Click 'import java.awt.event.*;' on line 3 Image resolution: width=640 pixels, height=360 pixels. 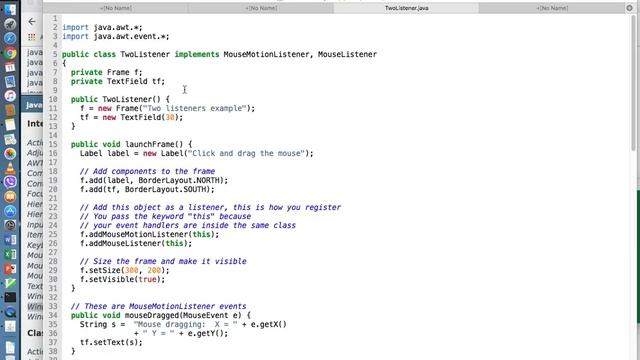116,36
